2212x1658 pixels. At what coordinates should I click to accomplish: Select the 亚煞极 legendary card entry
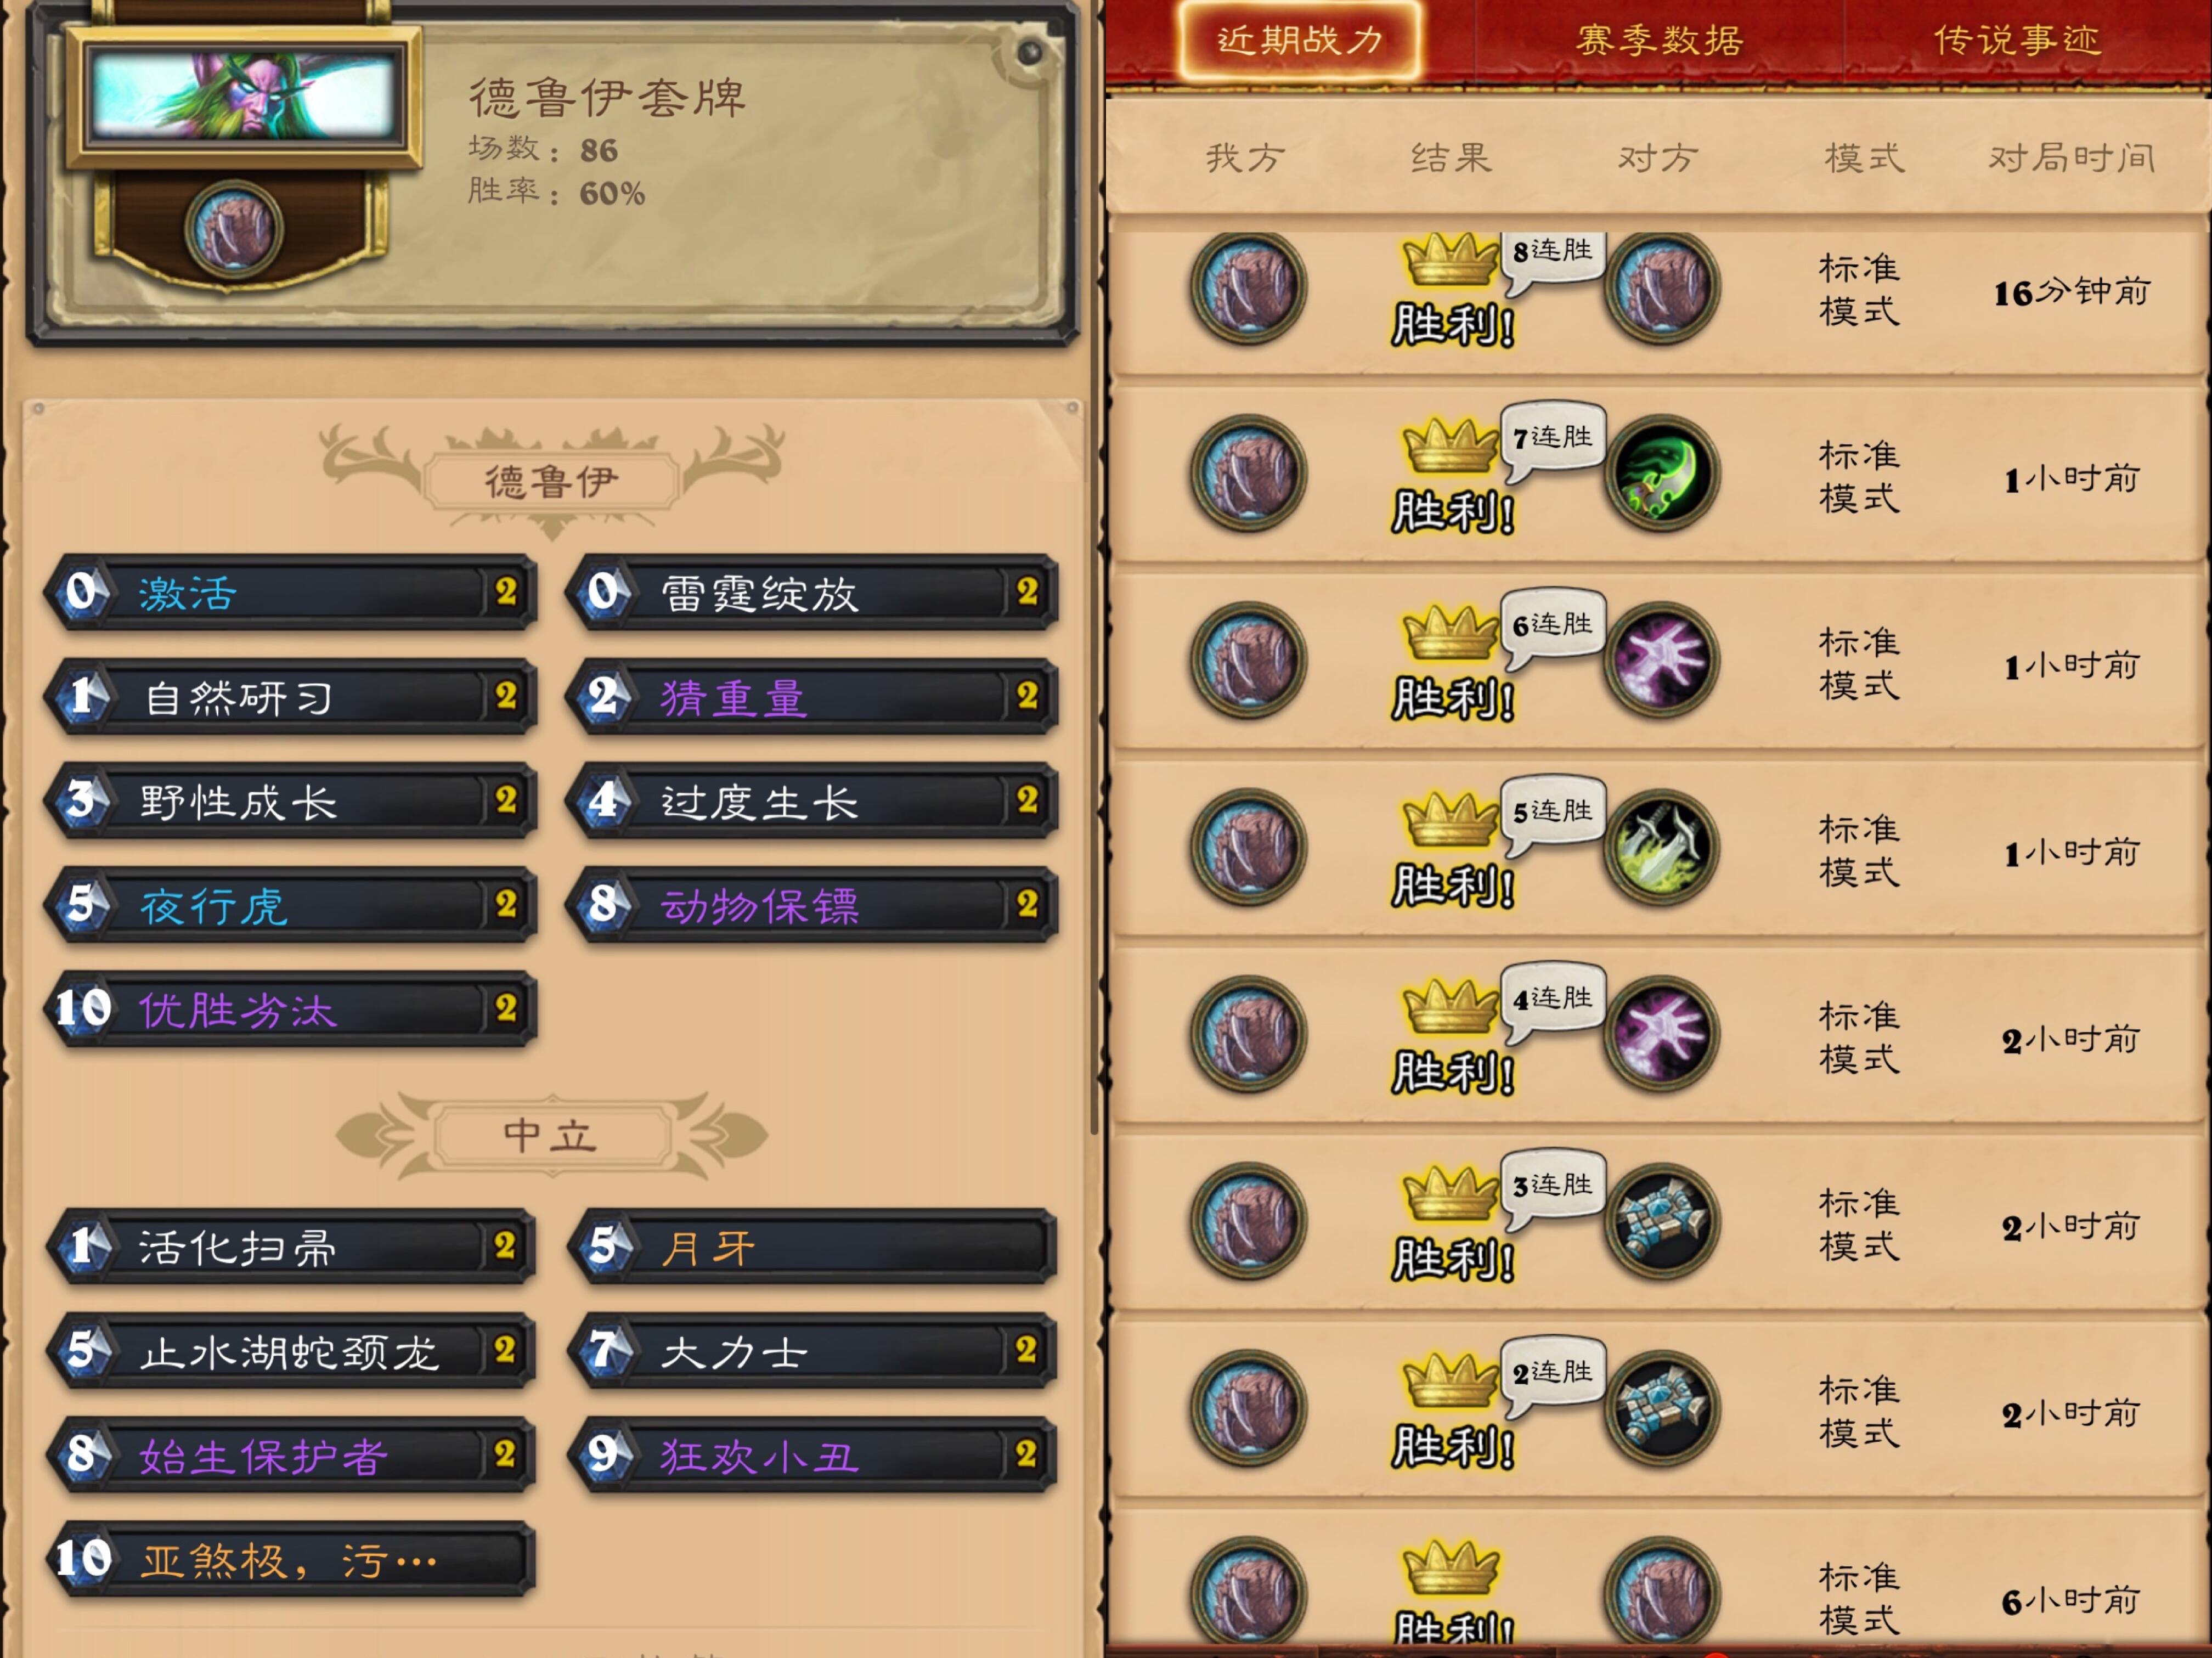(291, 1558)
